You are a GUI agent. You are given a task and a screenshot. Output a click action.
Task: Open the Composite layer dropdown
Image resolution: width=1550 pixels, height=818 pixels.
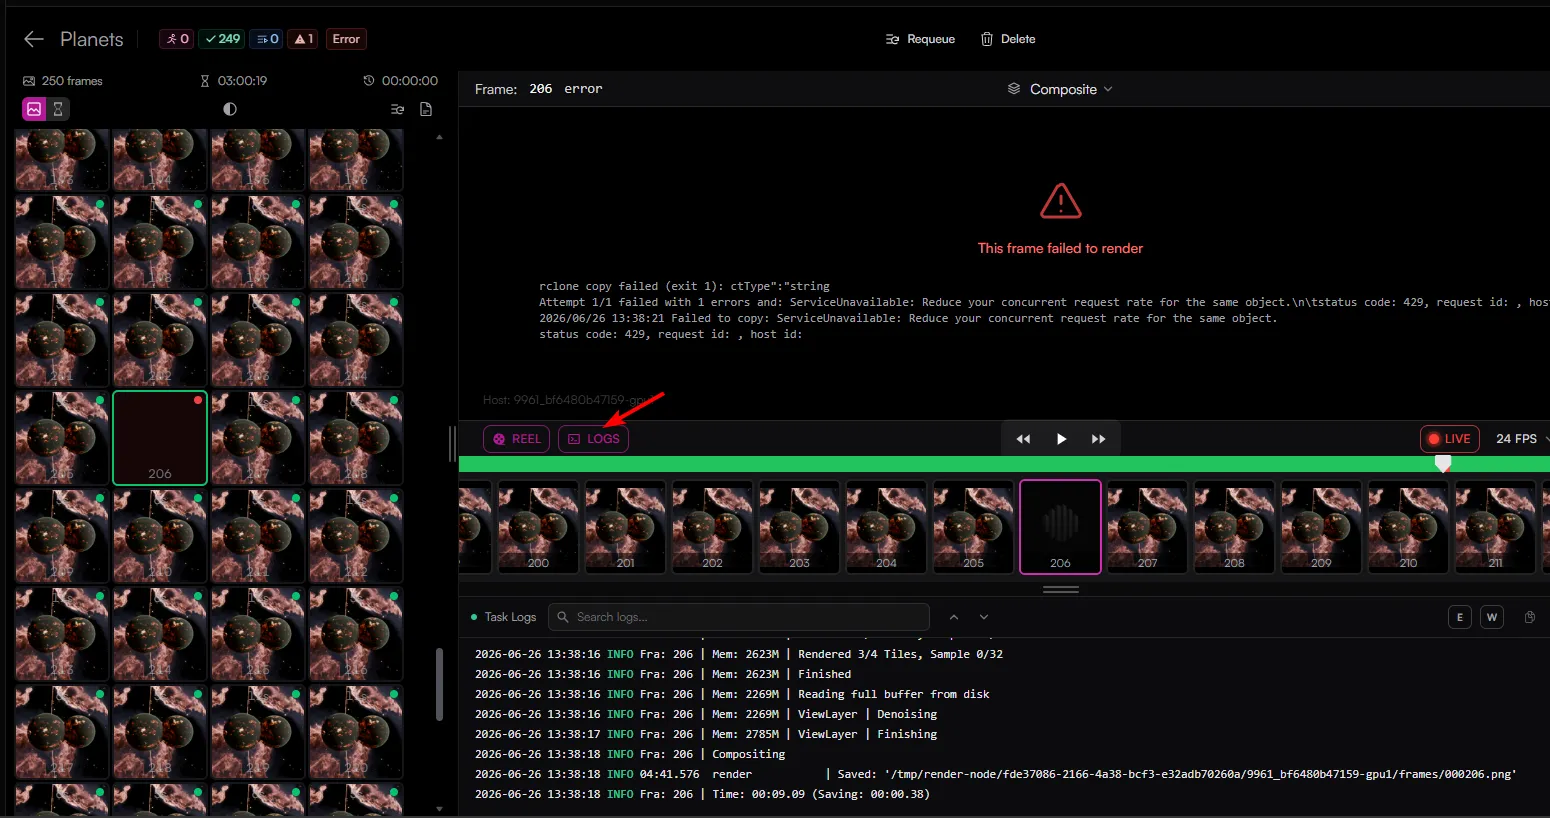[x=1060, y=89]
